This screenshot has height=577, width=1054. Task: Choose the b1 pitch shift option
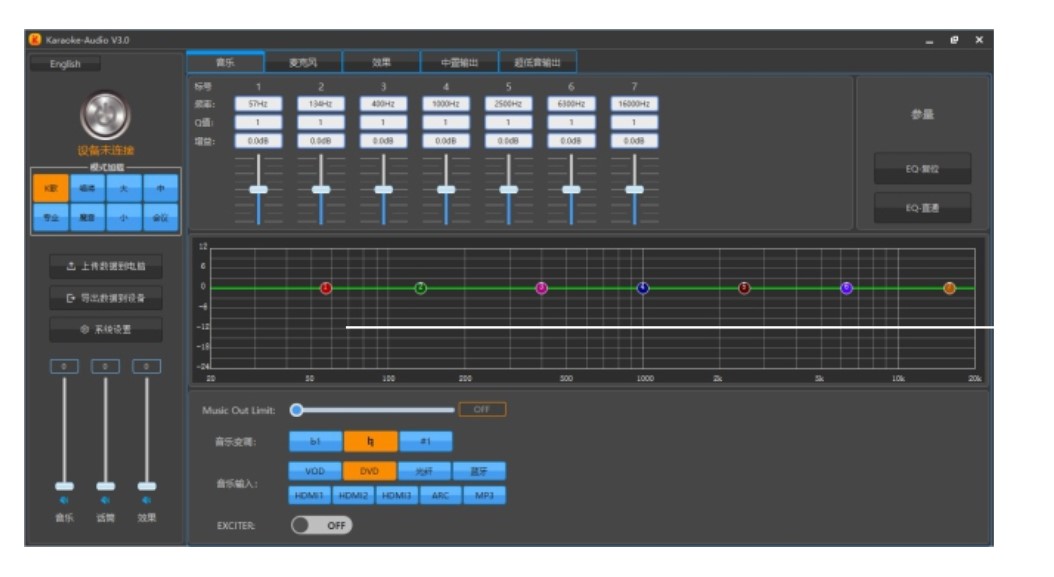pyautogui.click(x=315, y=441)
